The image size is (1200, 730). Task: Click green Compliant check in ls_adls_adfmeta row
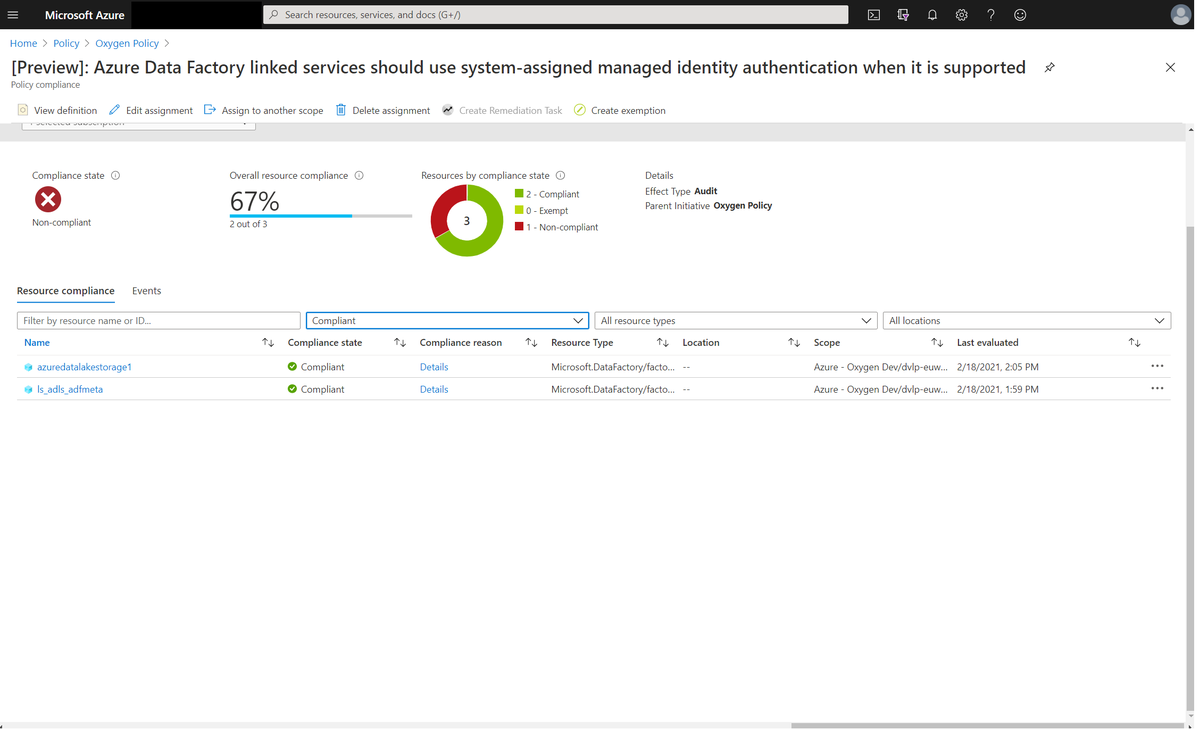click(292, 390)
